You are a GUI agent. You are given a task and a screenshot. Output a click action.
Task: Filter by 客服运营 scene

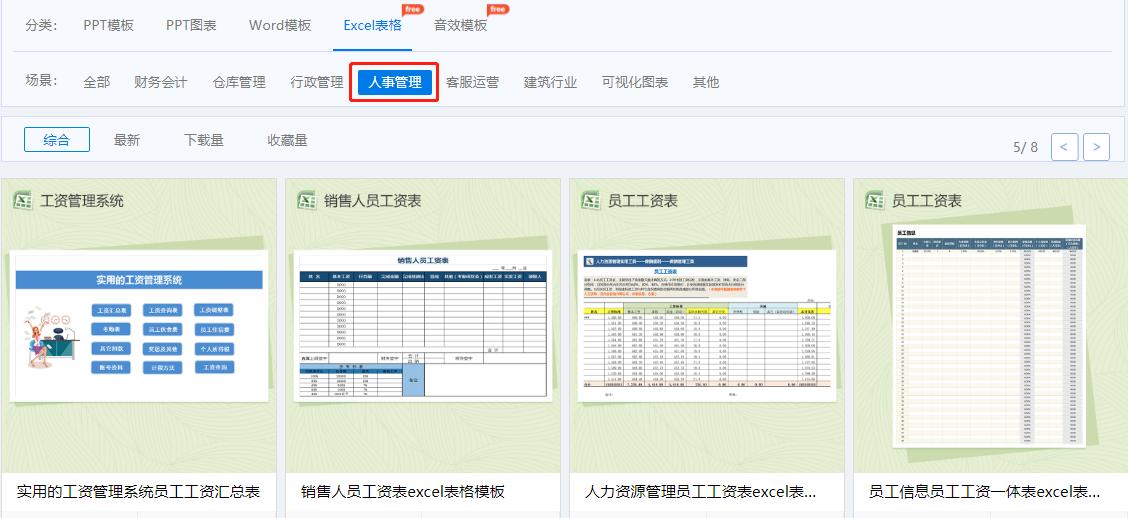tap(472, 82)
